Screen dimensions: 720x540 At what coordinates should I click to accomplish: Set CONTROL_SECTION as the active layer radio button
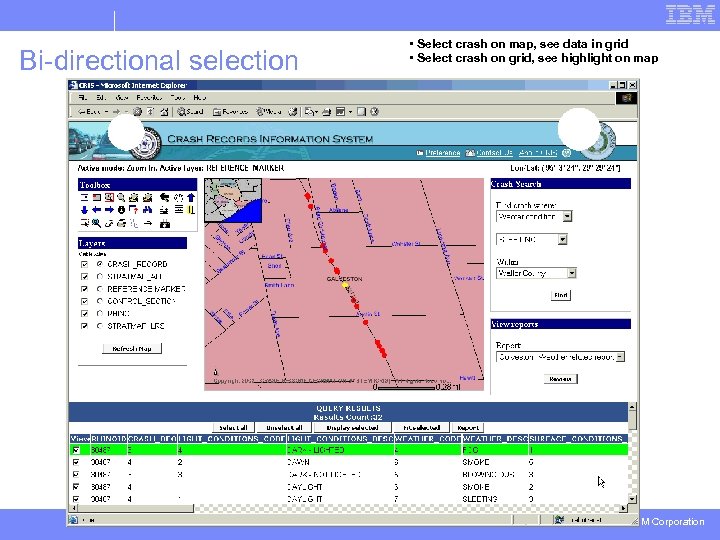(x=100, y=301)
